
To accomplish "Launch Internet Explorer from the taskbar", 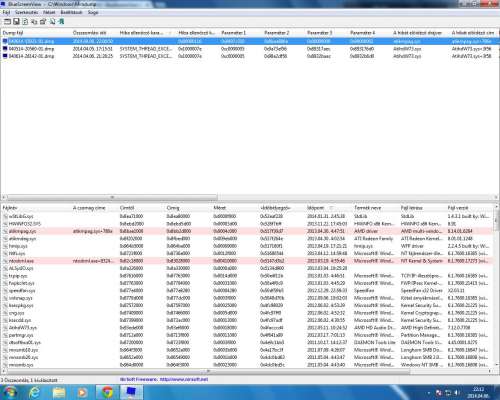I will tap(34, 392).
